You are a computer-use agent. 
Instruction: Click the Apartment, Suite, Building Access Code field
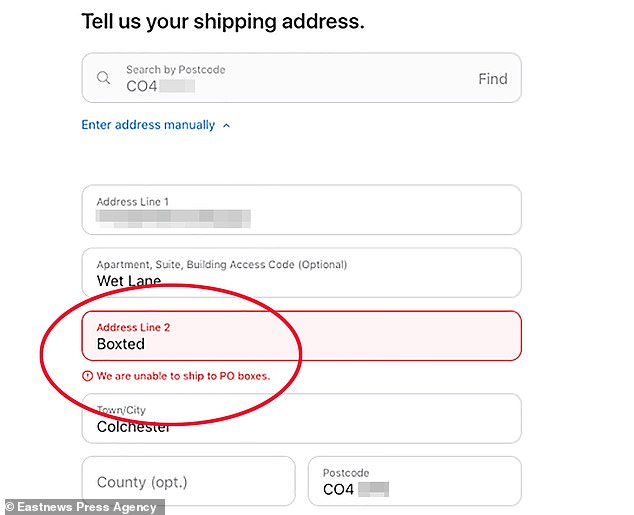[301, 272]
